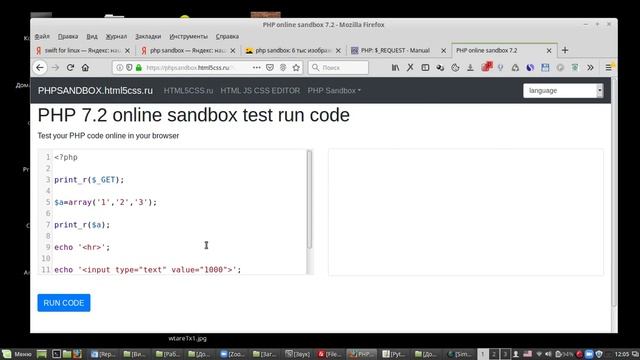Viewport: 640px width, 360px height.
Task: Open the Вид menu
Action: [92, 36]
